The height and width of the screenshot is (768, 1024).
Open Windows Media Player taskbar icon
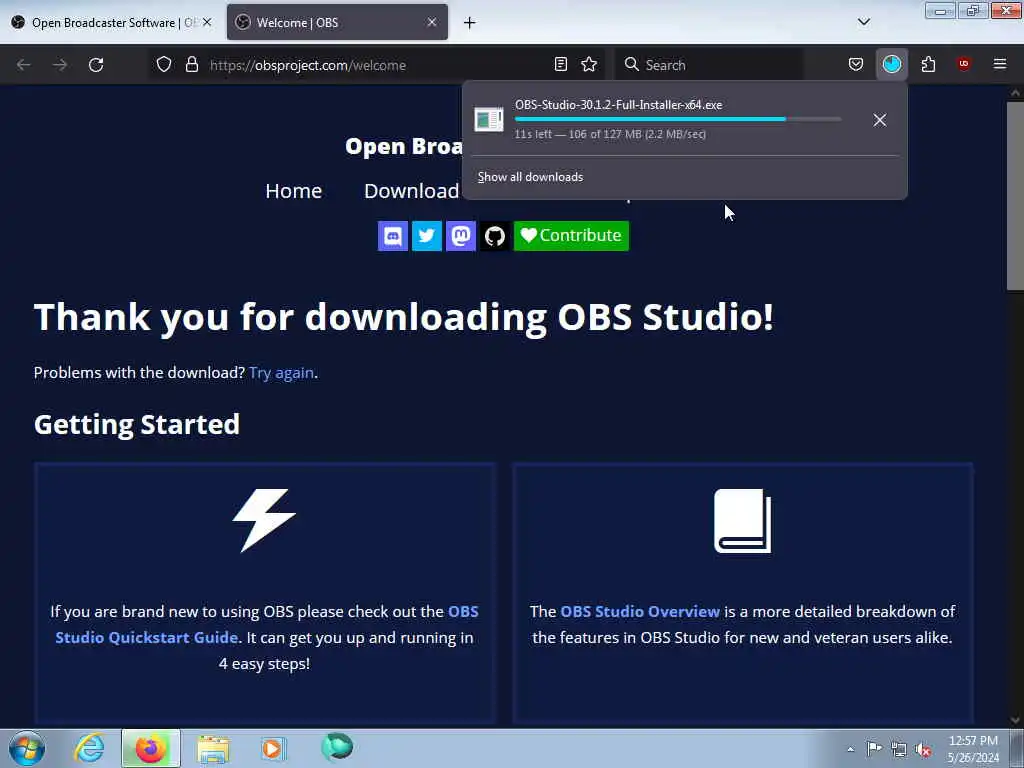tap(273, 748)
